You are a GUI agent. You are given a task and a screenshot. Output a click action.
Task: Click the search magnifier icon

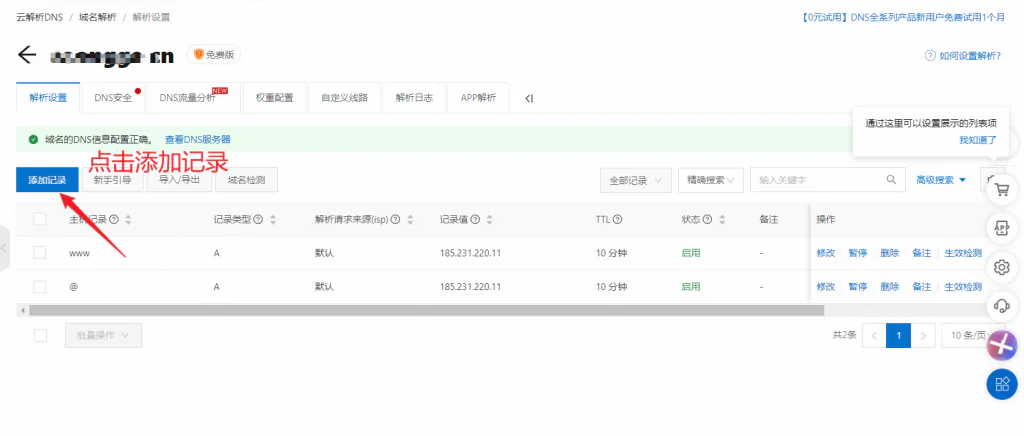click(x=891, y=180)
